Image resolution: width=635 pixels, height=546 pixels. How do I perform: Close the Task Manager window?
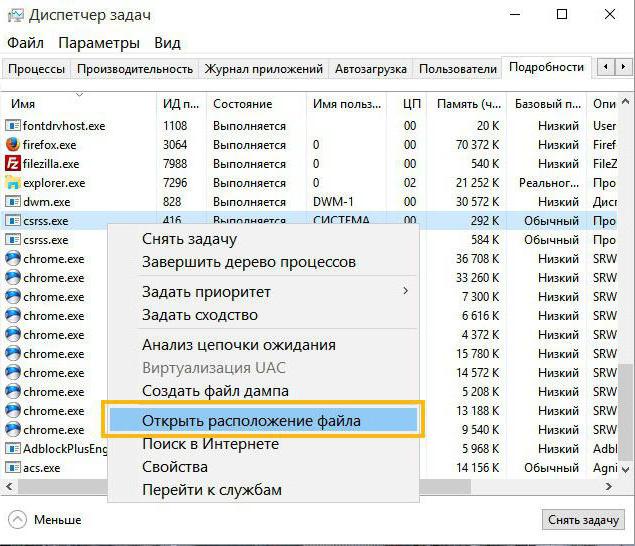610,15
